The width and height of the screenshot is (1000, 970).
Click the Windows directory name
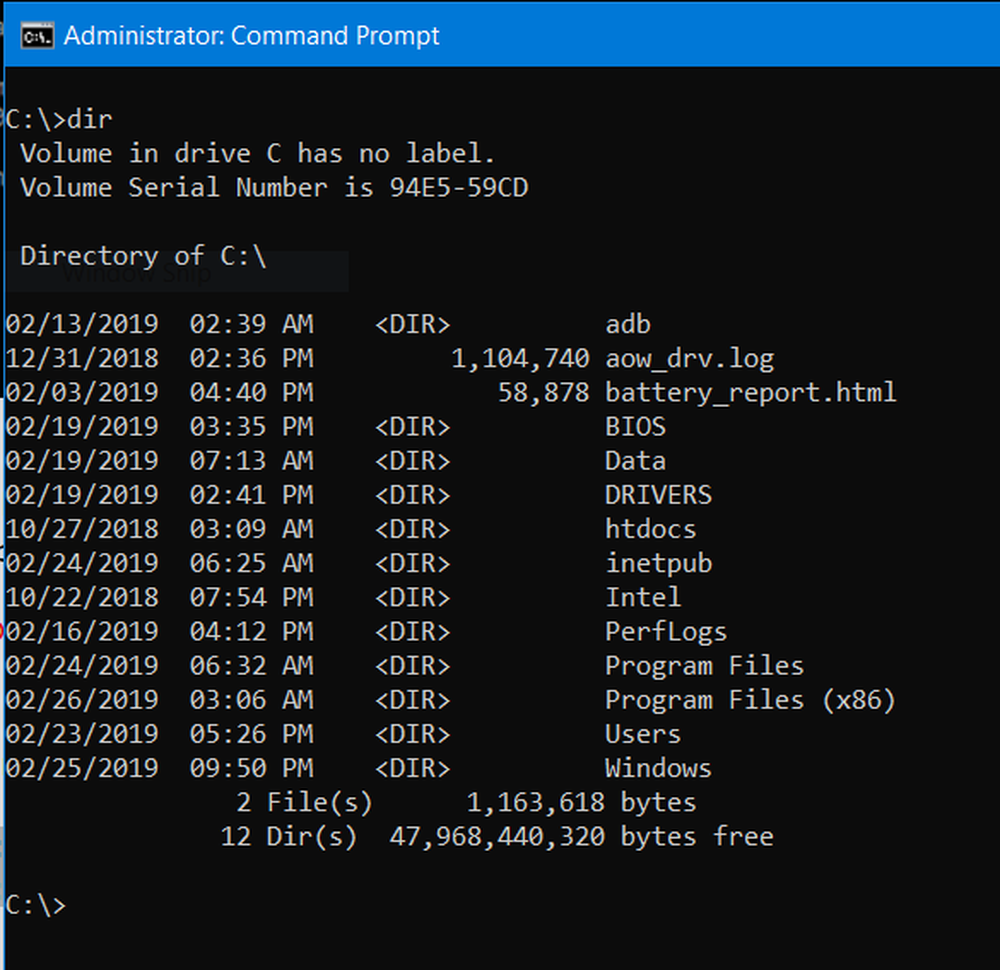pyautogui.click(x=658, y=768)
